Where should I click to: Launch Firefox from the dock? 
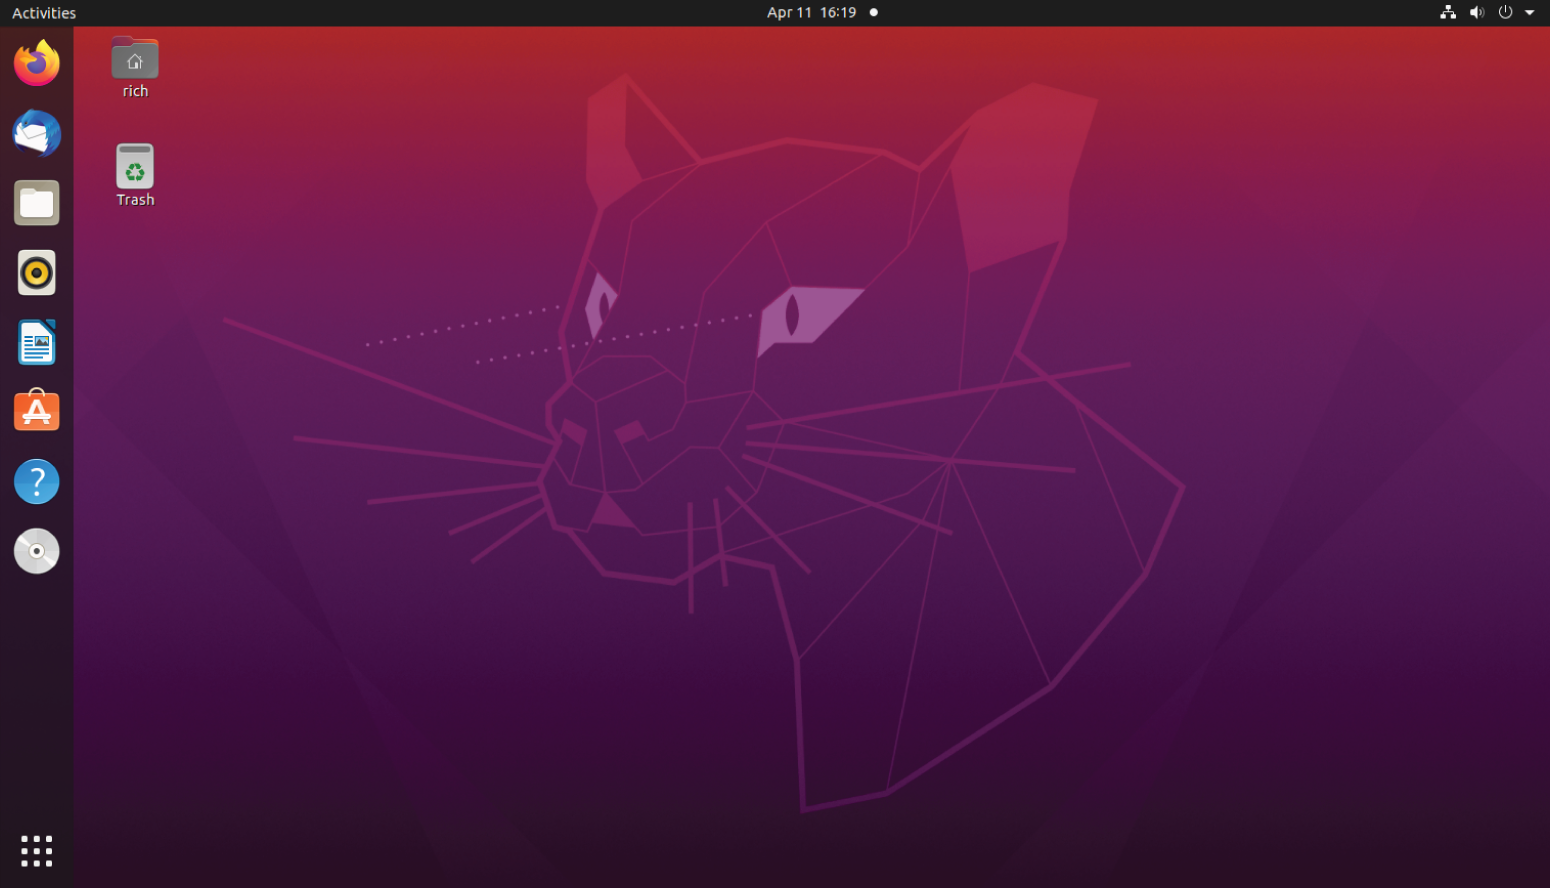coord(37,63)
